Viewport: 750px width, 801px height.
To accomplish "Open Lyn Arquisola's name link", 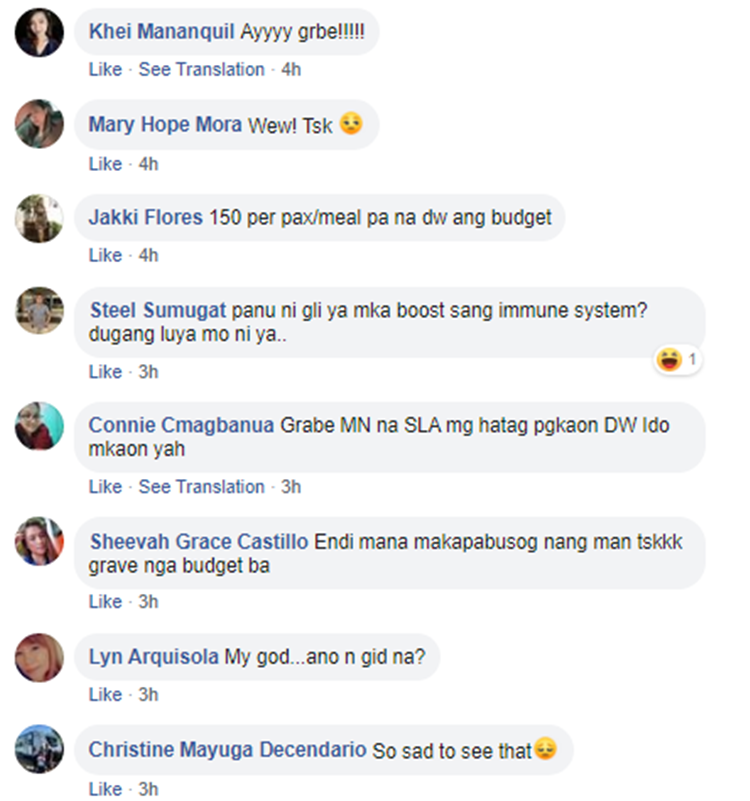I will tap(154, 657).
